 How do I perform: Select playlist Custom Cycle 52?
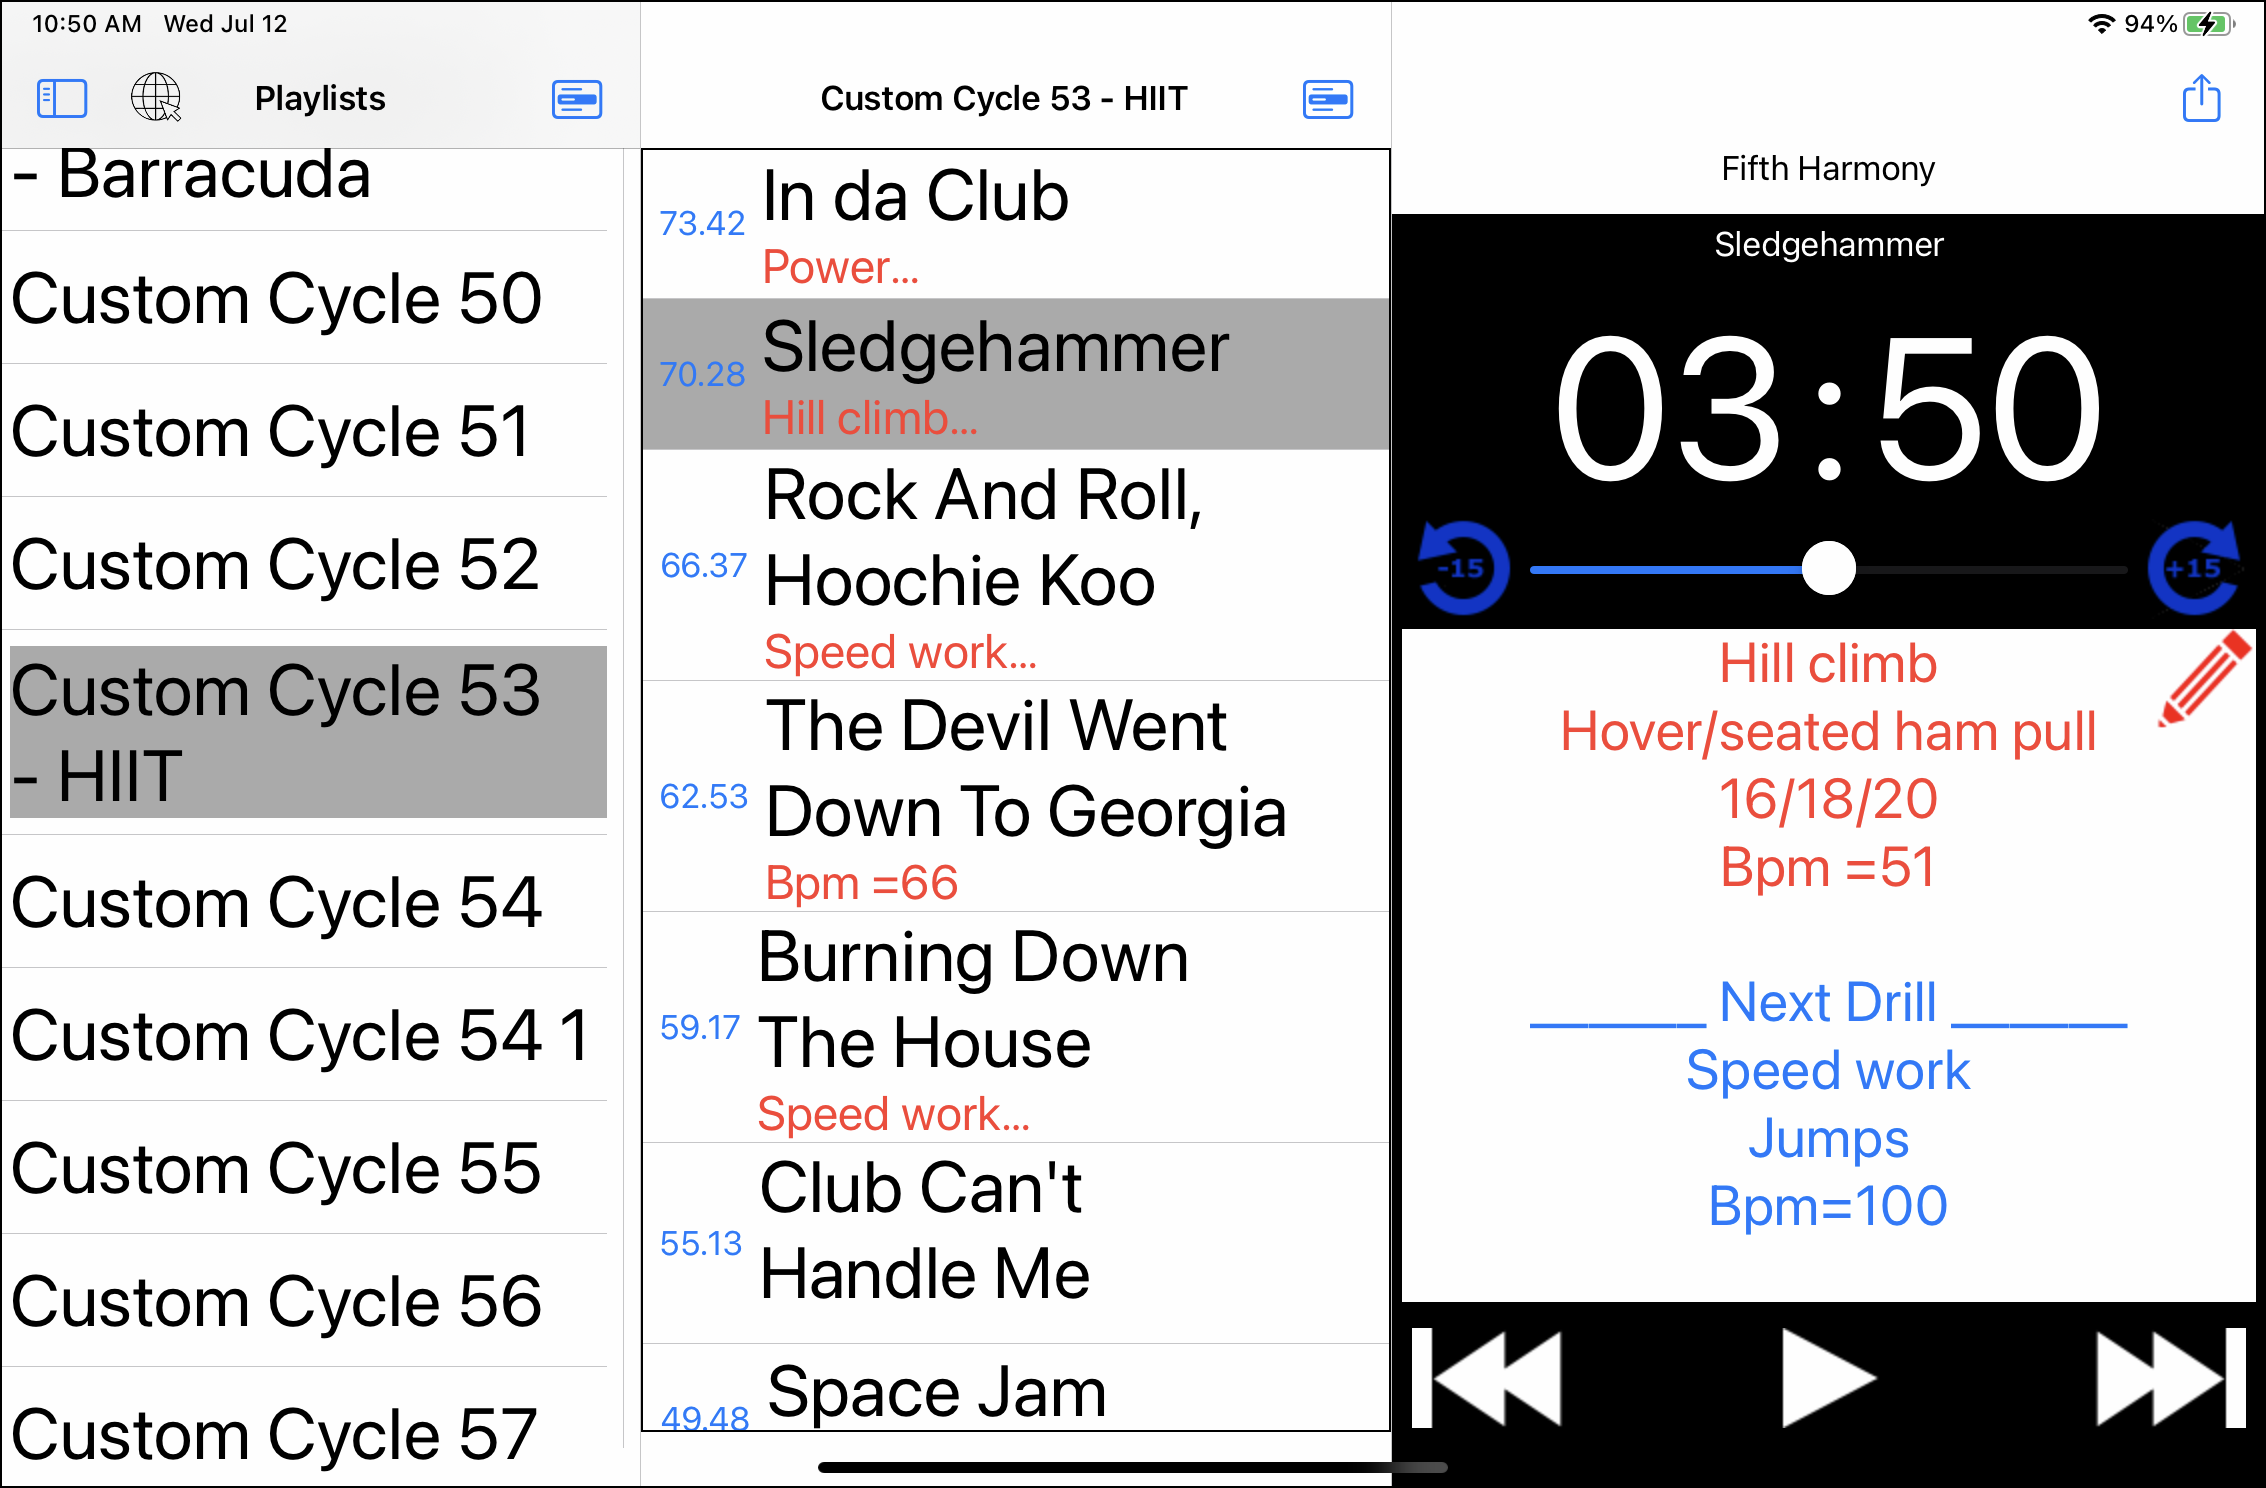tap(305, 564)
